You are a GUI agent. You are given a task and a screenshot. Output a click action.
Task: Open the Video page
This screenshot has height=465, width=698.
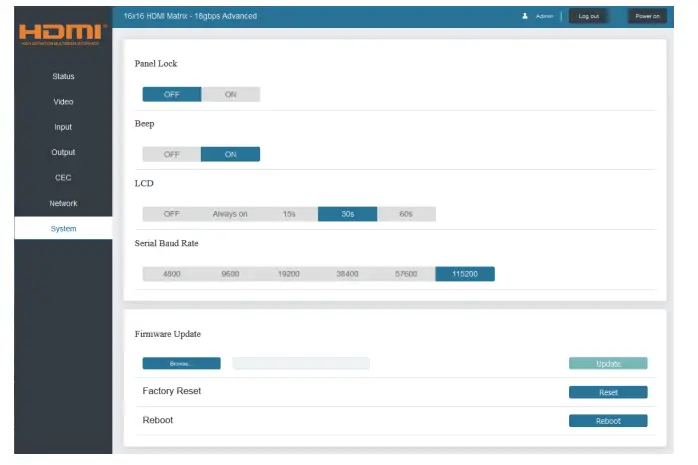[63, 102]
